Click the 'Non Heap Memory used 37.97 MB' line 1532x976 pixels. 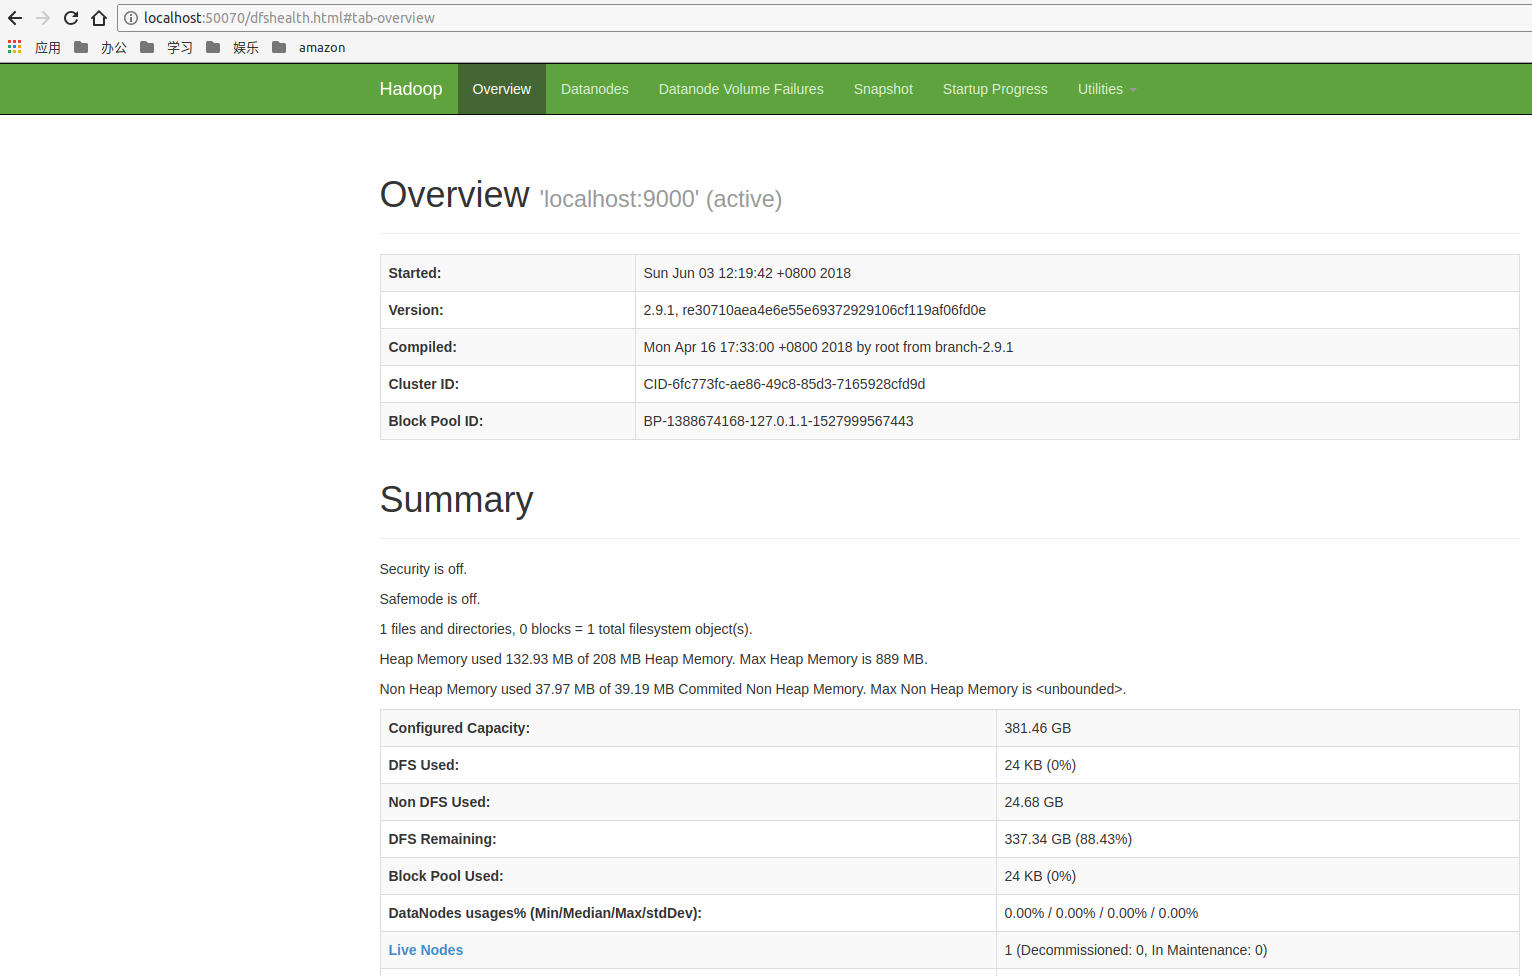[753, 689]
